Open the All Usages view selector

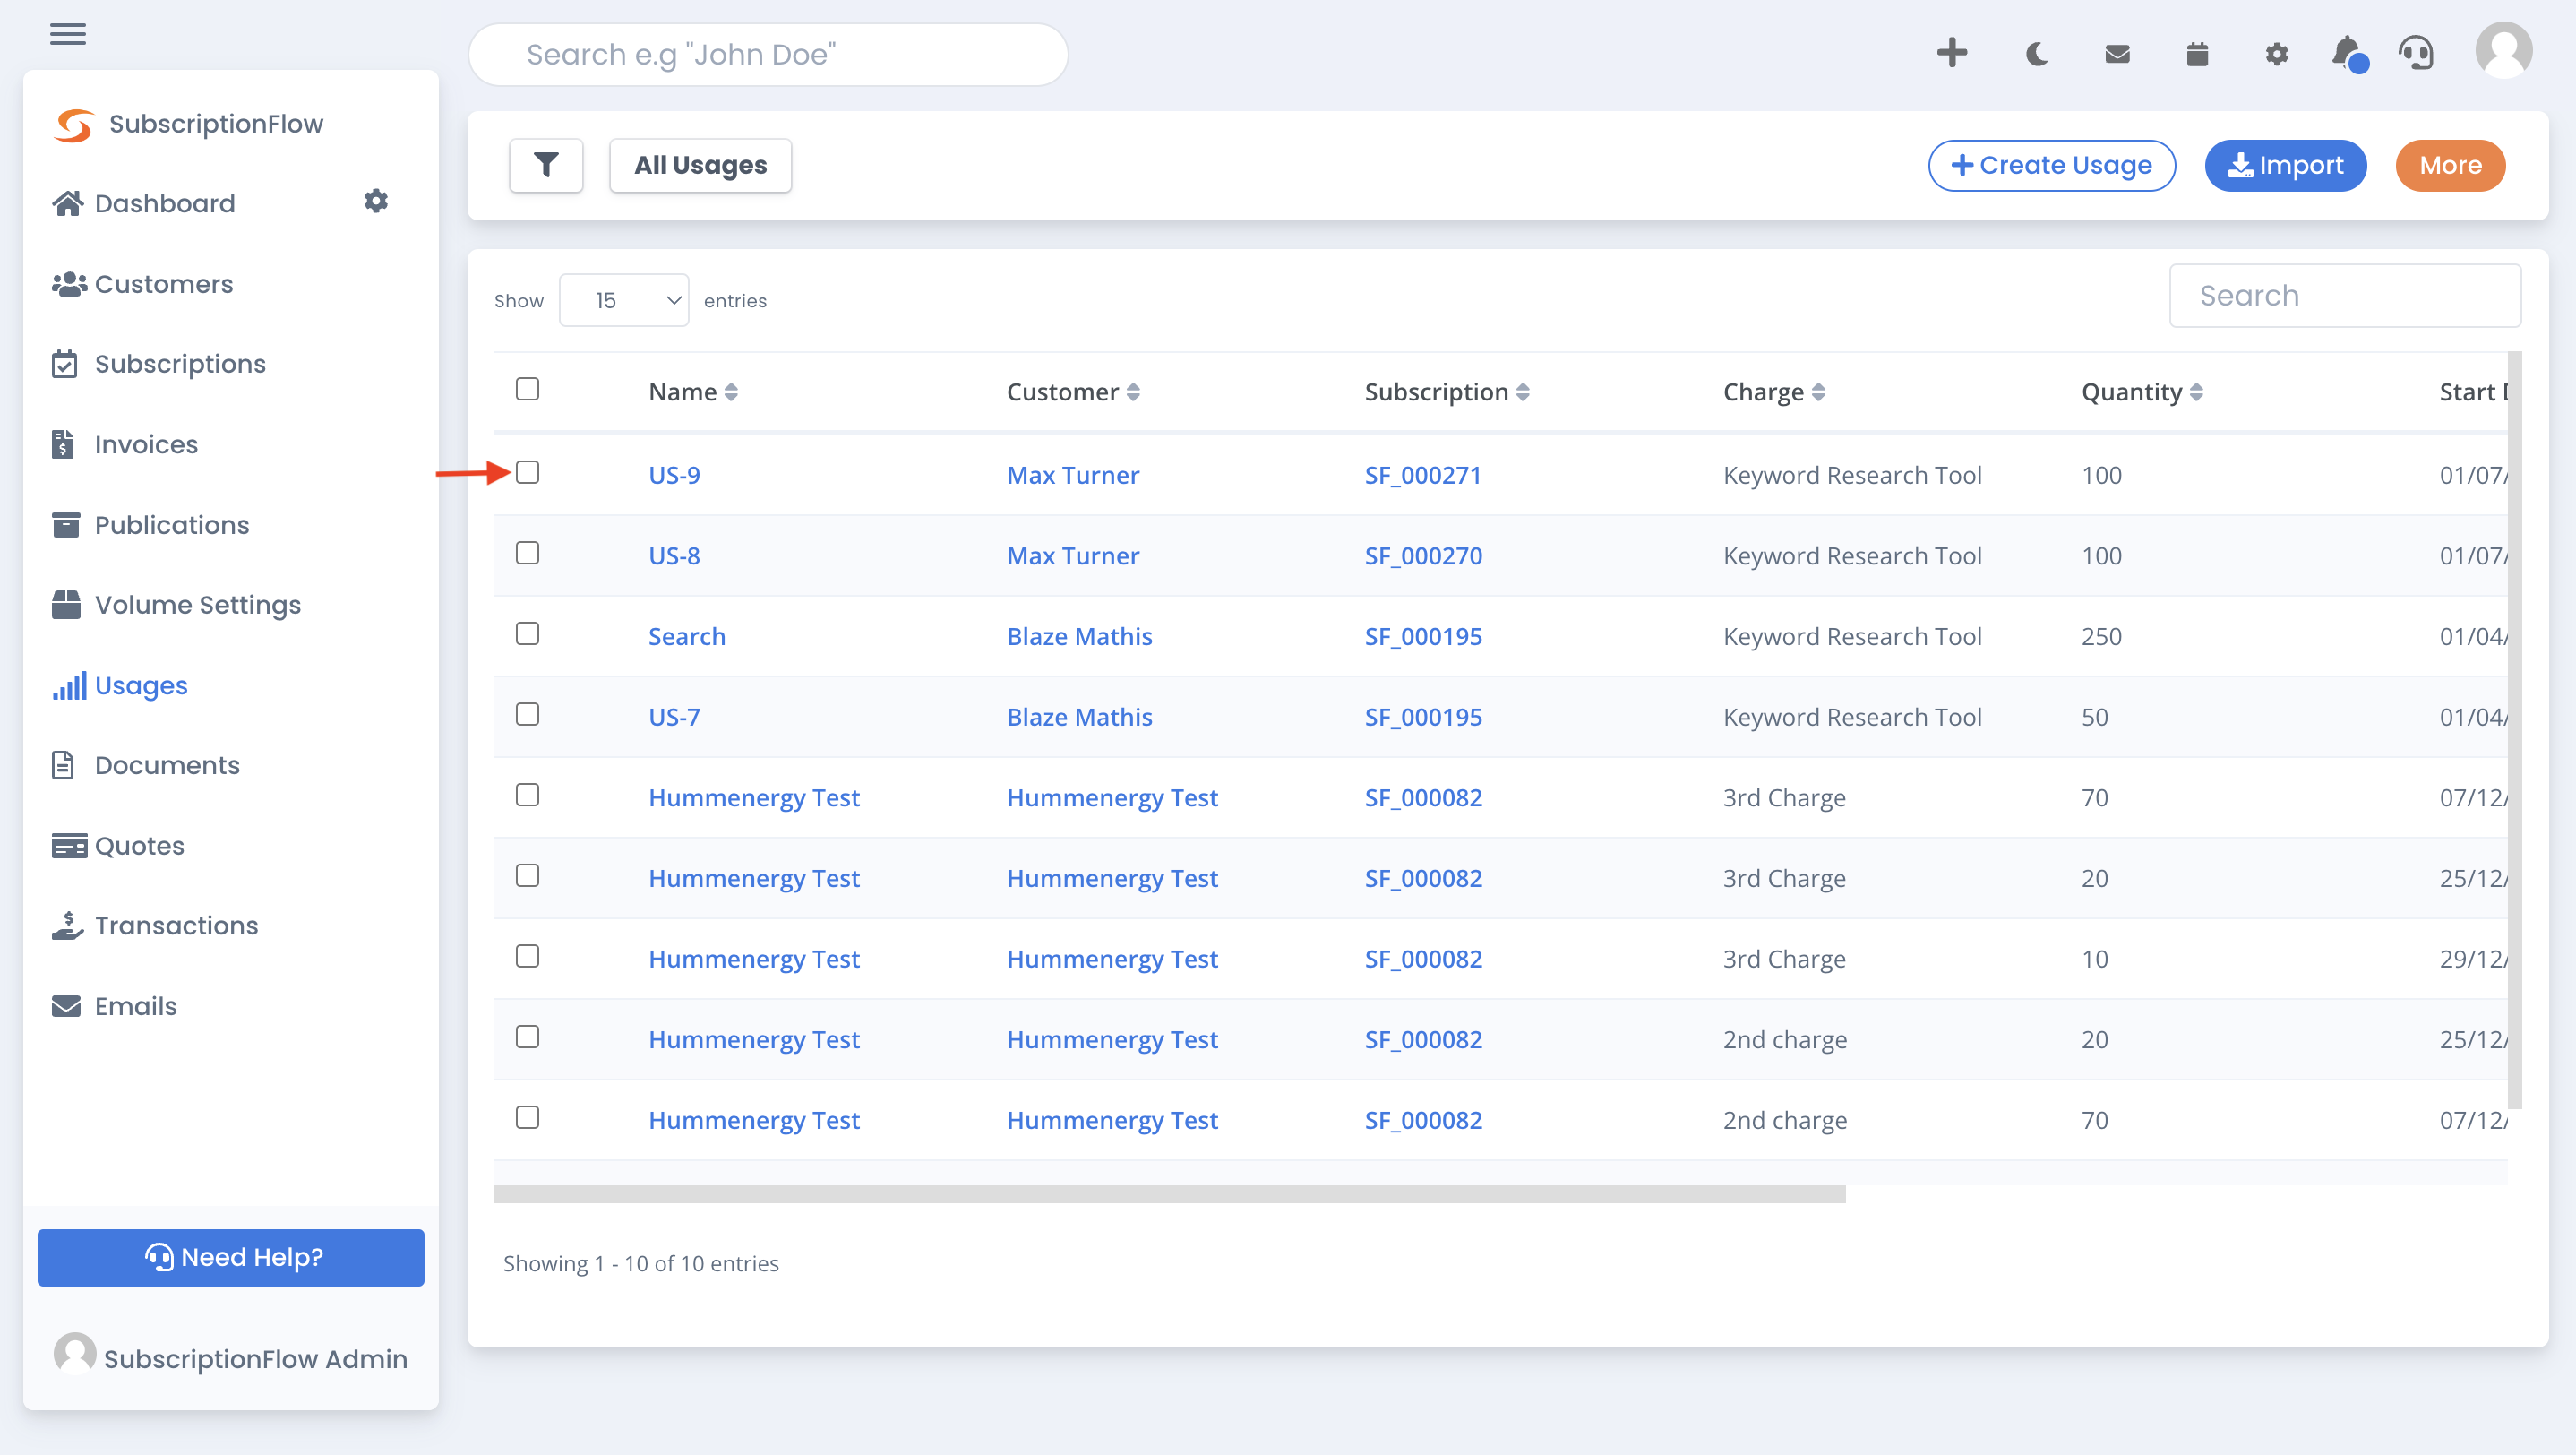pos(700,165)
